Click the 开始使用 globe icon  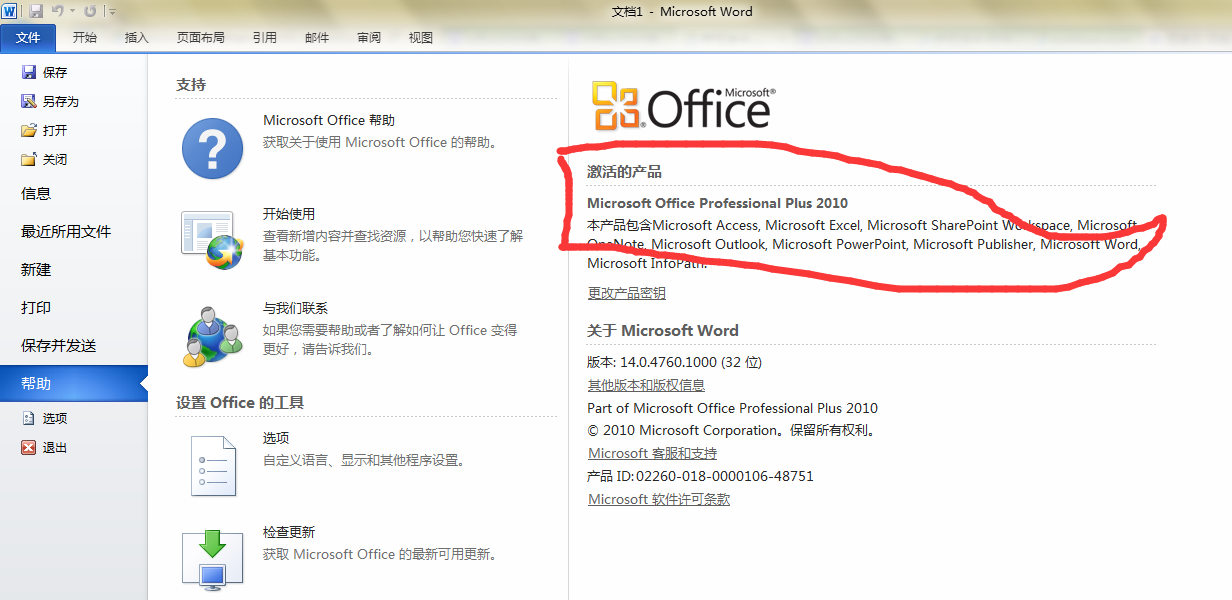[212, 240]
